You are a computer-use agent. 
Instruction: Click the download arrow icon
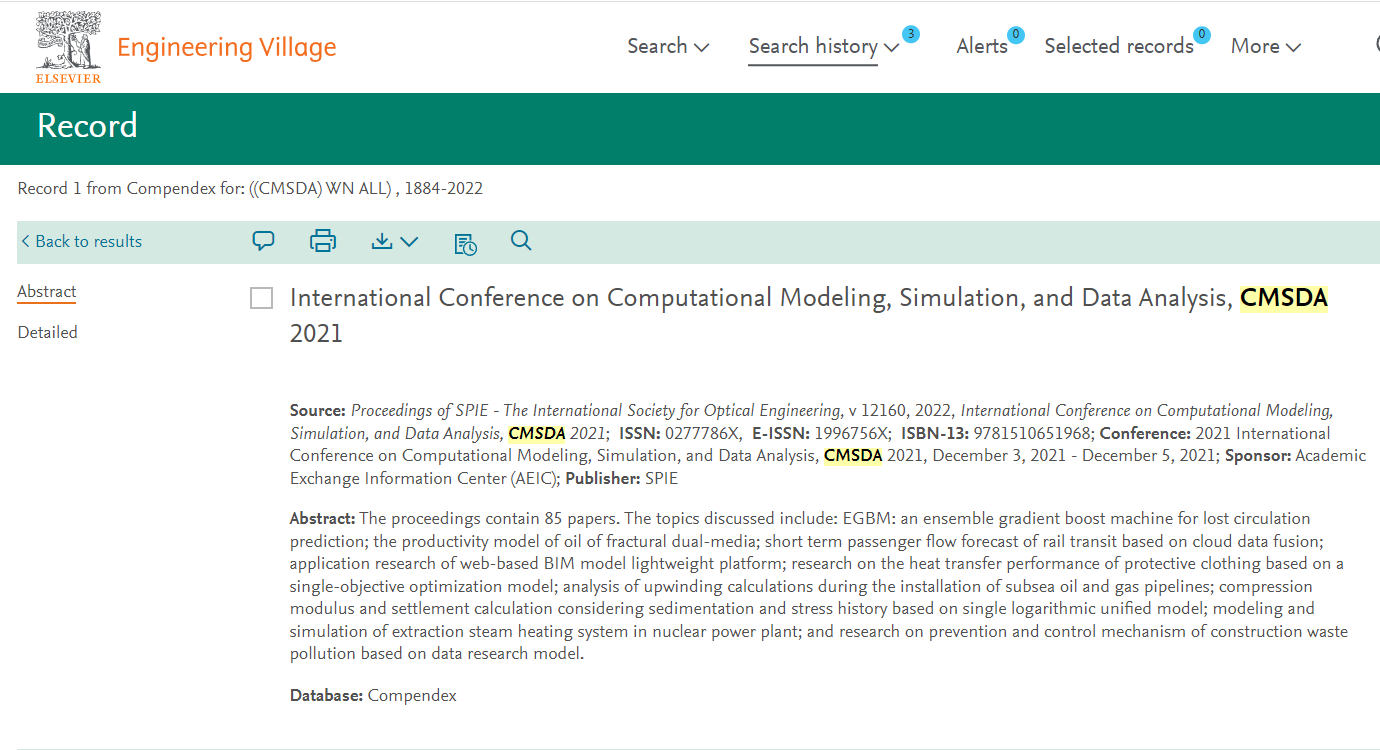click(382, 241)
